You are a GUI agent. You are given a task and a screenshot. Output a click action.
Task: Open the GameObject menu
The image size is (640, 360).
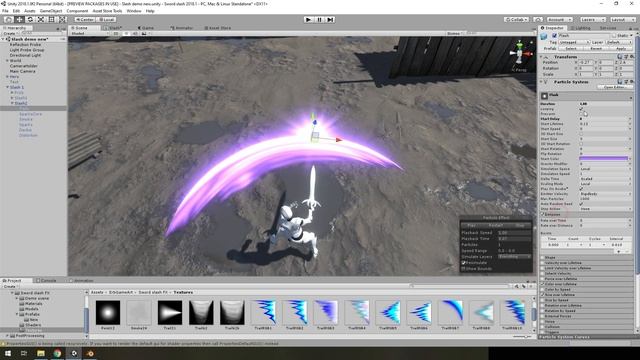pyautogui.click(x=51, y=11)
